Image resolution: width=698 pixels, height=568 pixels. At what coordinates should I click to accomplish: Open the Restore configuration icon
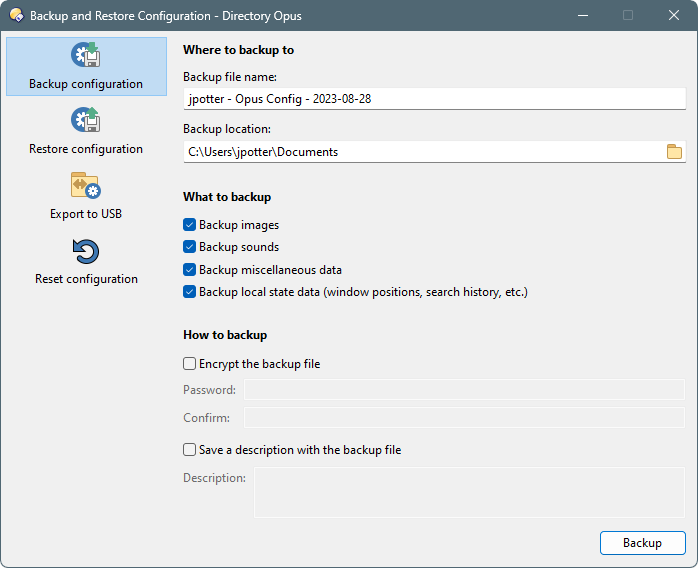86,120
